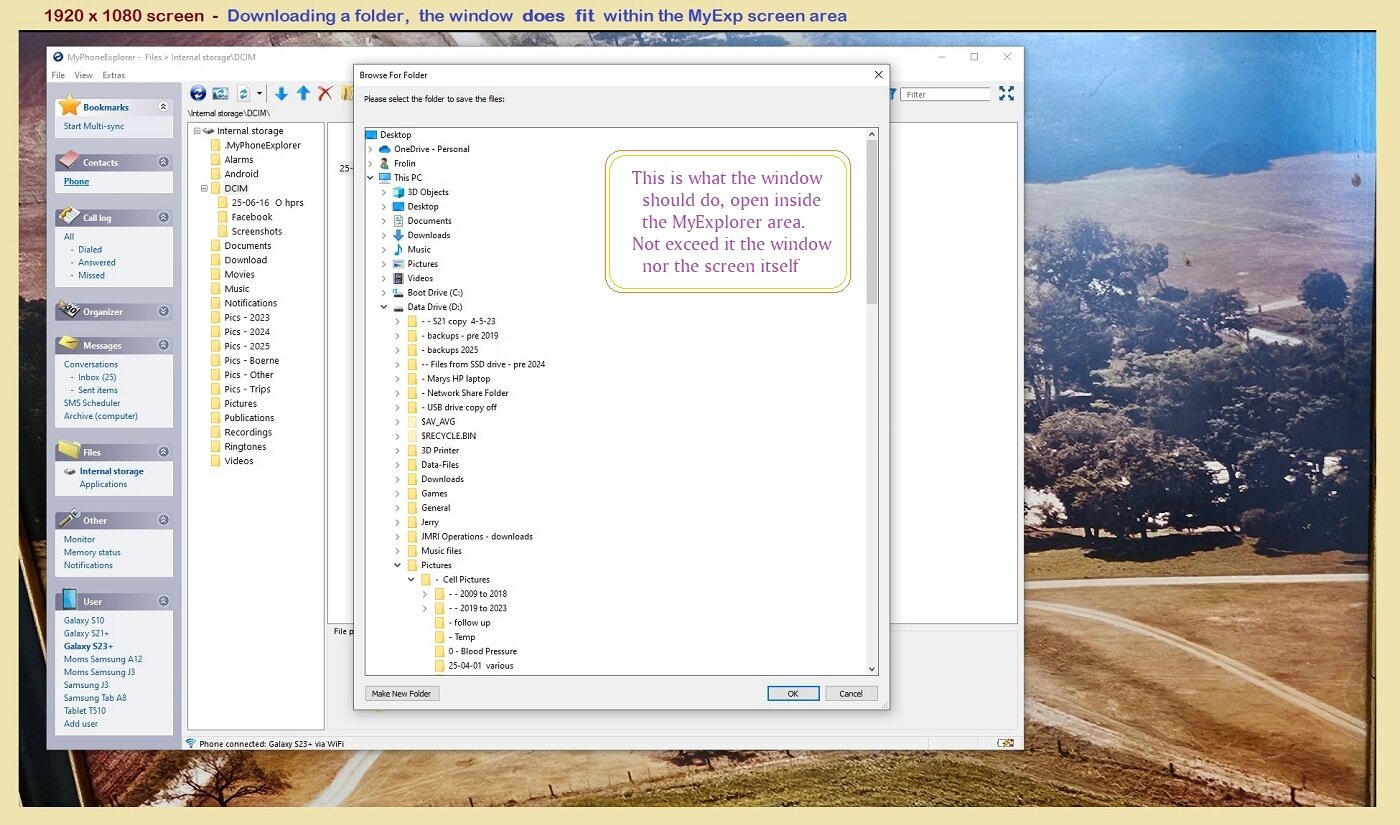Click the blue upload arrow toolbar icon

(303, 93)
